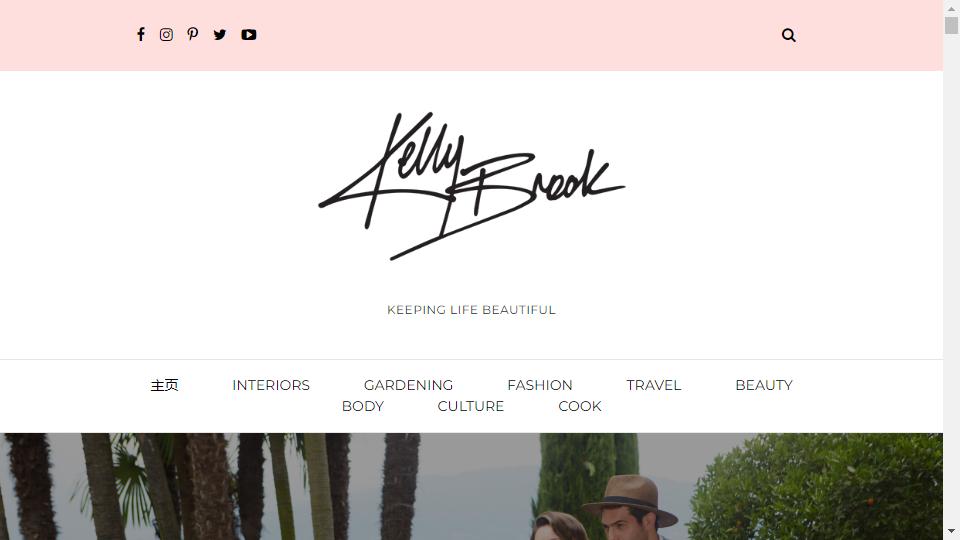Click the search magnifier icon

(x=789, y=35)
